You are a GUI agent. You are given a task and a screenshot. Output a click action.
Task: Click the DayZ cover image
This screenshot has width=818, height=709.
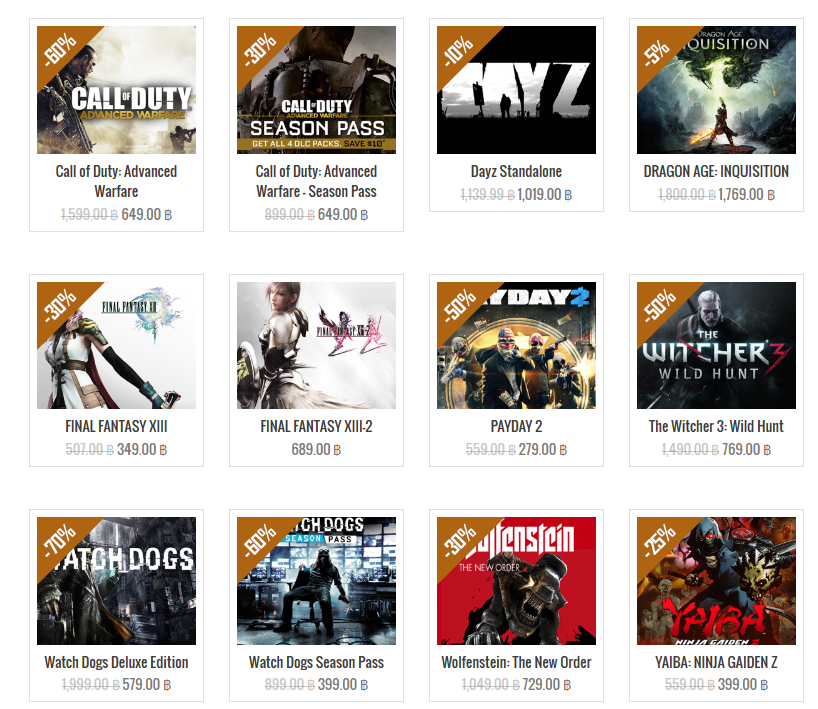pos(516,90)
